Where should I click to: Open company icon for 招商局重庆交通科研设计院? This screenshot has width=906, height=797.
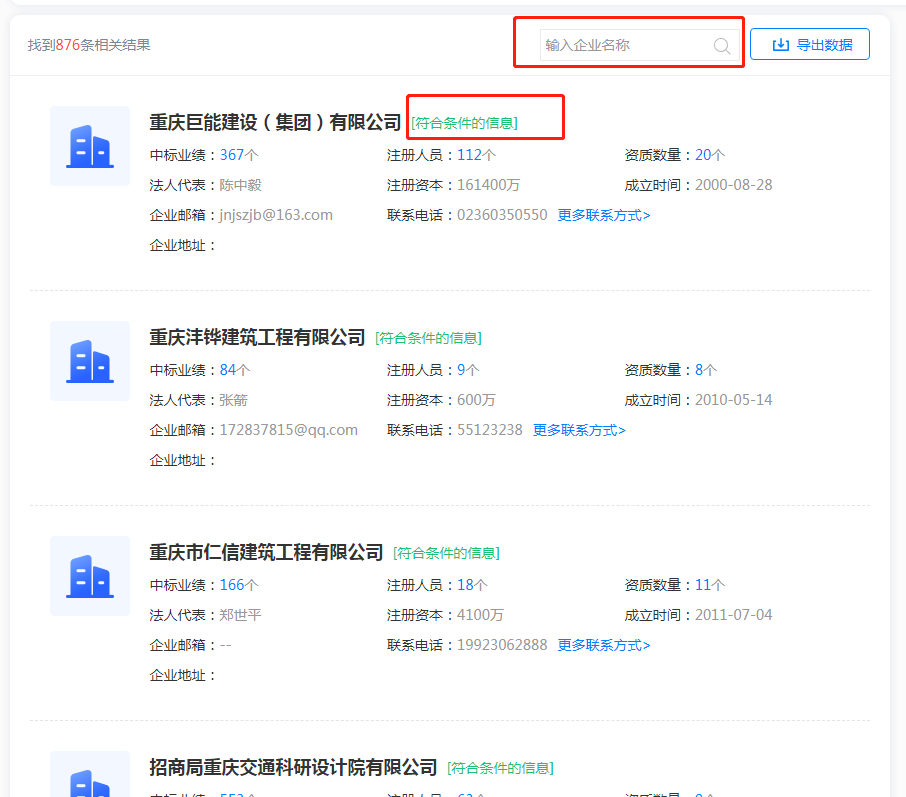[90, 774]
